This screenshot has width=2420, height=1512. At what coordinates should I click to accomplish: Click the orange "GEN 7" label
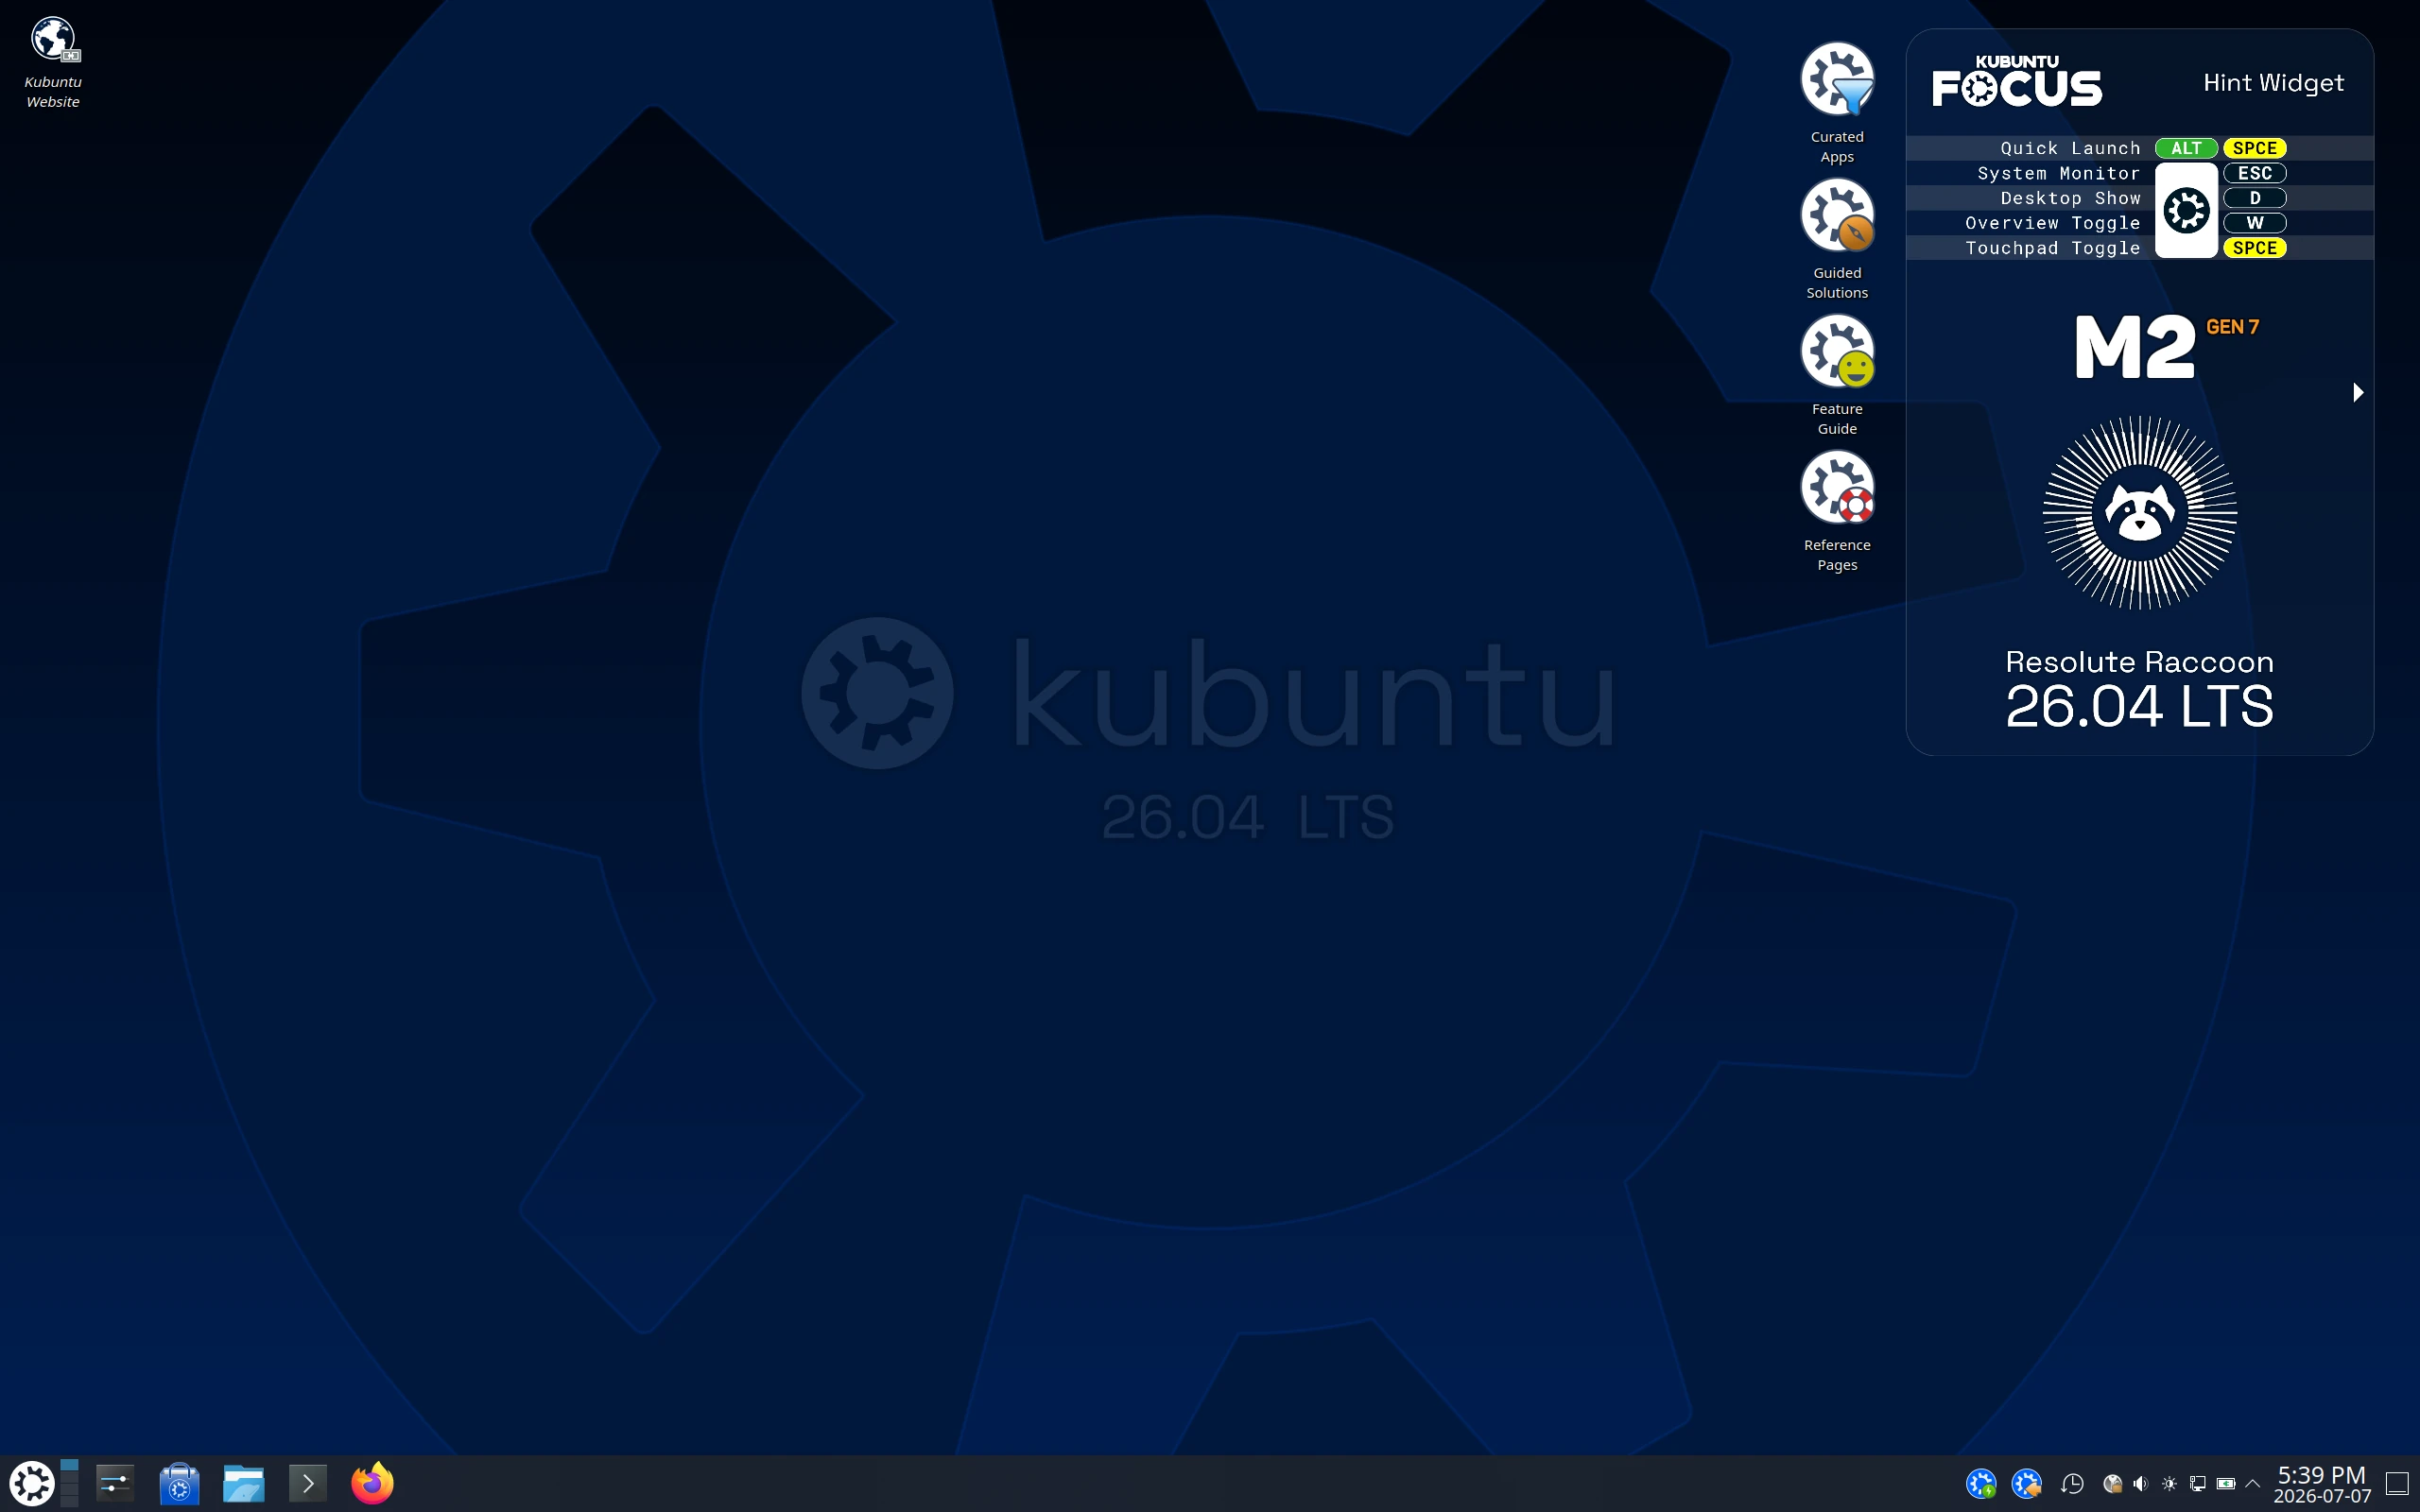coord(2232,327)
